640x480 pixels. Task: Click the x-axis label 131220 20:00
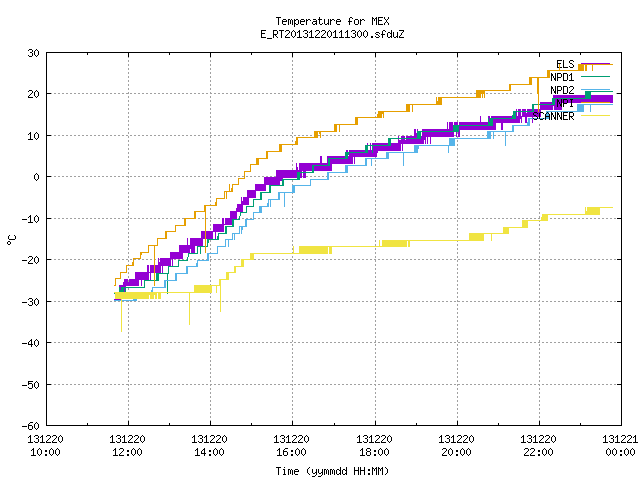click(456, 446)
